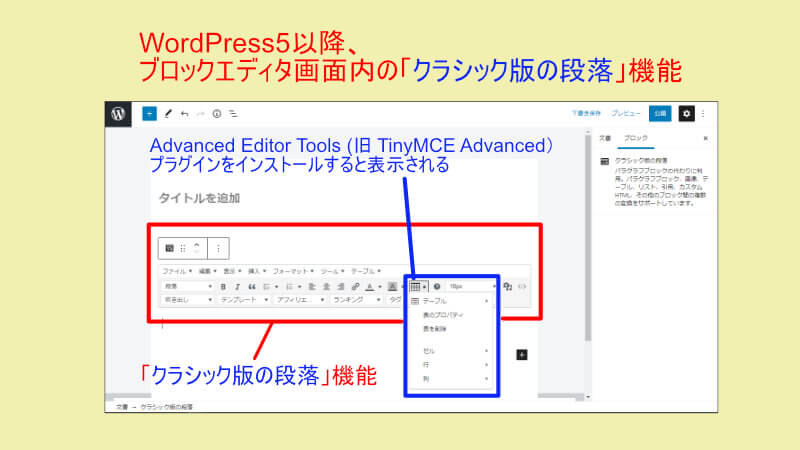
Task: Expand the 行 submenu
Action: [x=450, y=365]
